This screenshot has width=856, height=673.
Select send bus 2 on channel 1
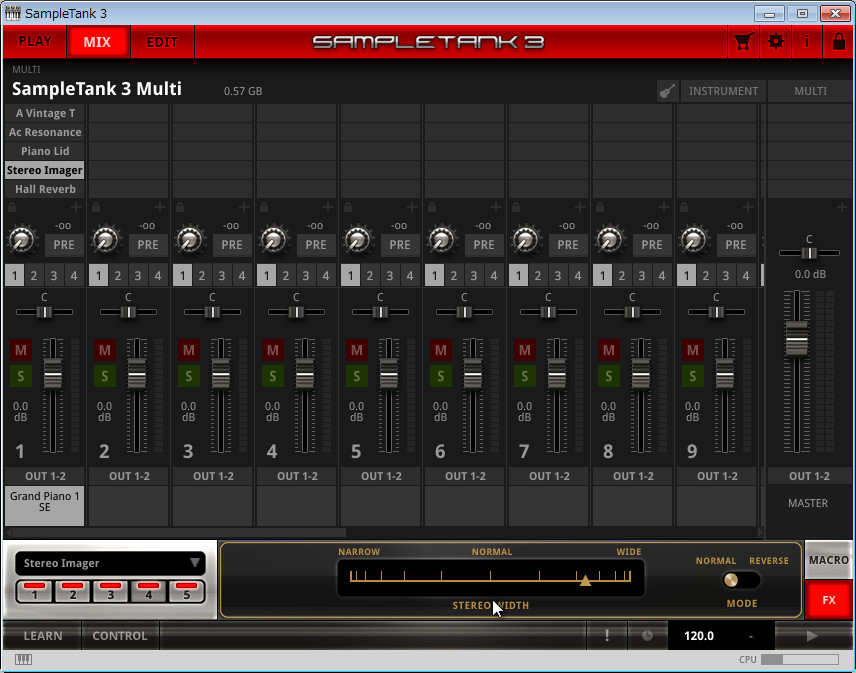point(34,276)
